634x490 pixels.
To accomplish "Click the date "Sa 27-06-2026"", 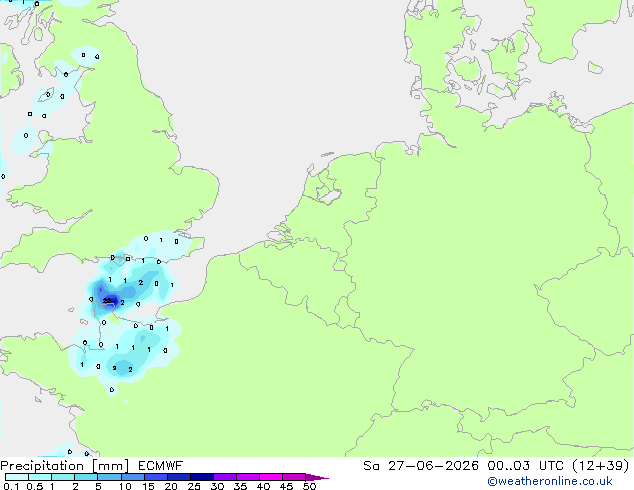I will click(x=421, y=466).
